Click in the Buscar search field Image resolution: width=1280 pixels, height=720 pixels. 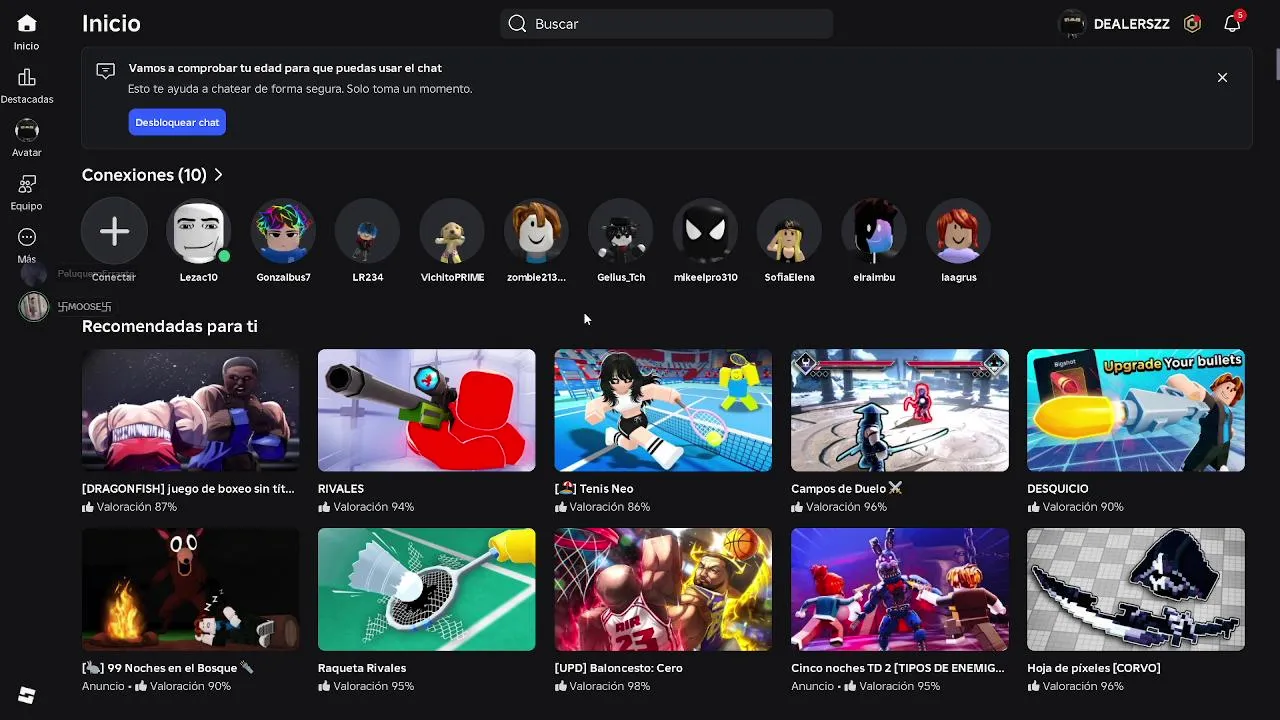tap(666, 24)
